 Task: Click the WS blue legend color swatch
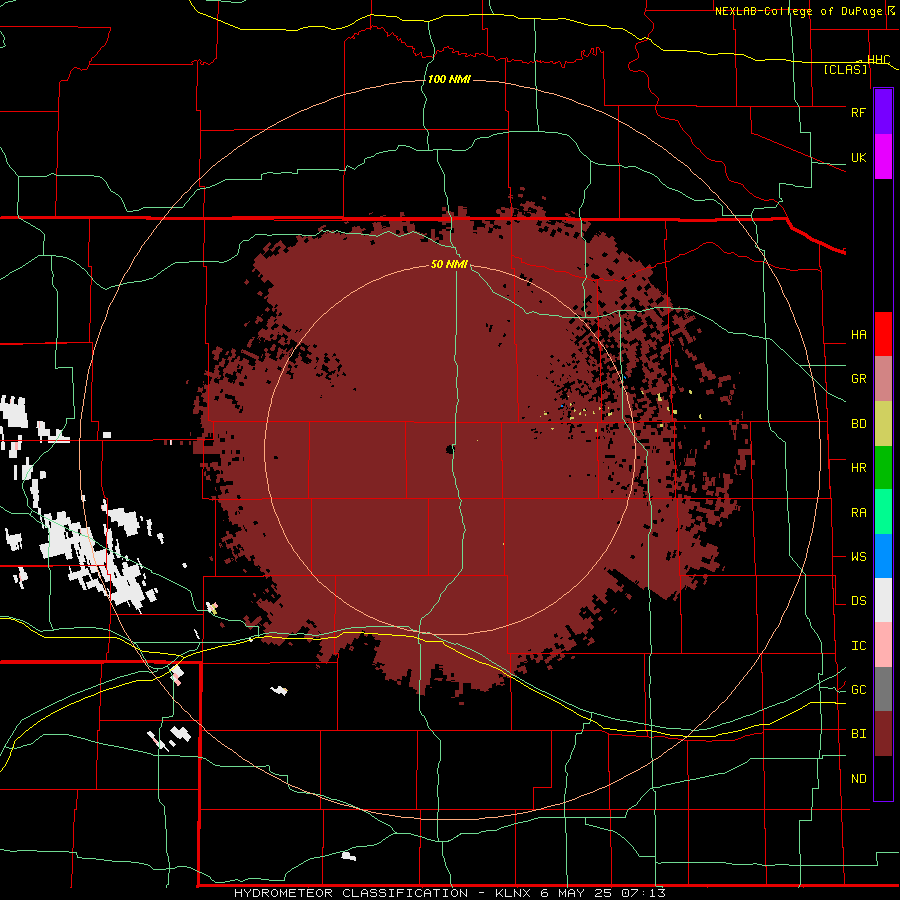[x=883, y=556]
